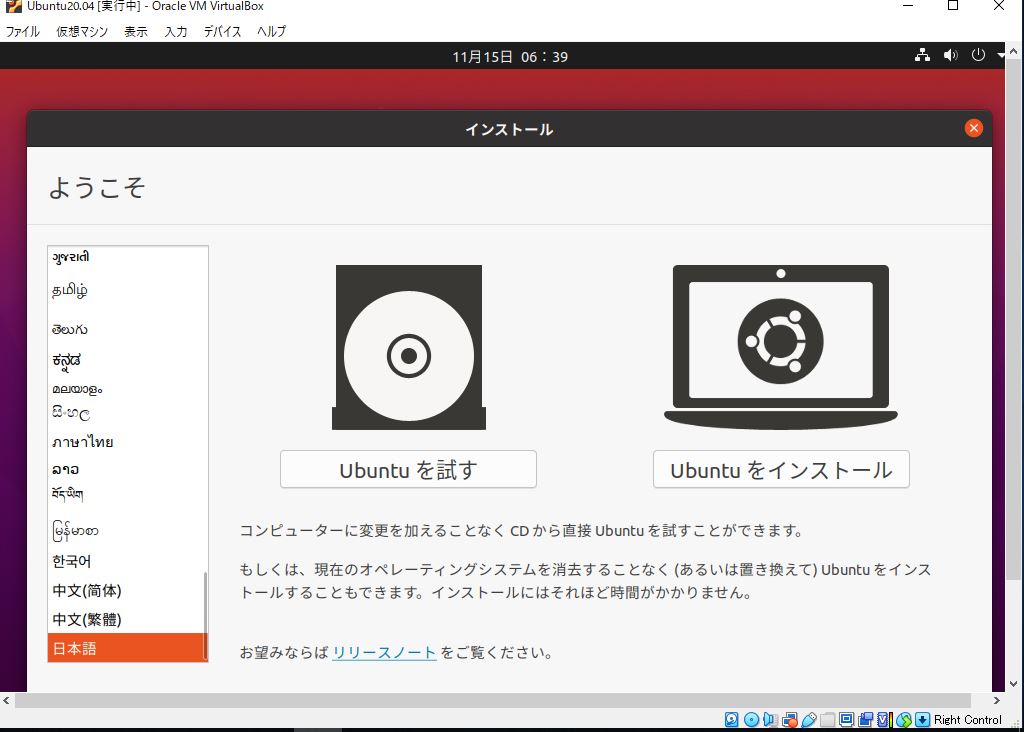Open the ファイル menu
The image size is (1024, 732).
[x=23, y=31]
